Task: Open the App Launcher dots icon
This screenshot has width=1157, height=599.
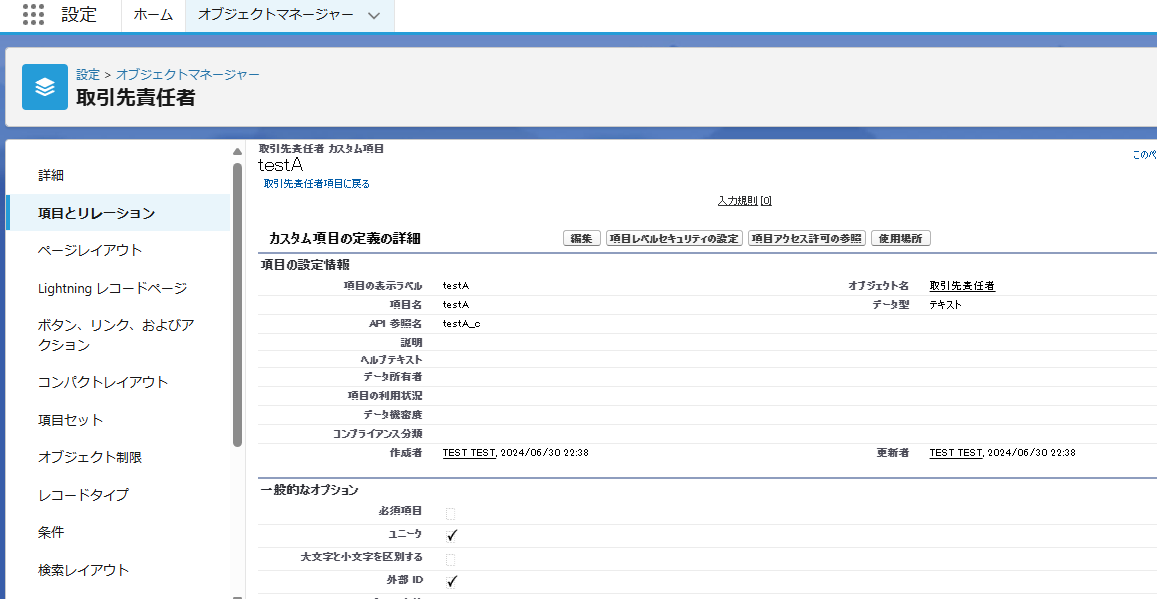Action: point(33,14)
